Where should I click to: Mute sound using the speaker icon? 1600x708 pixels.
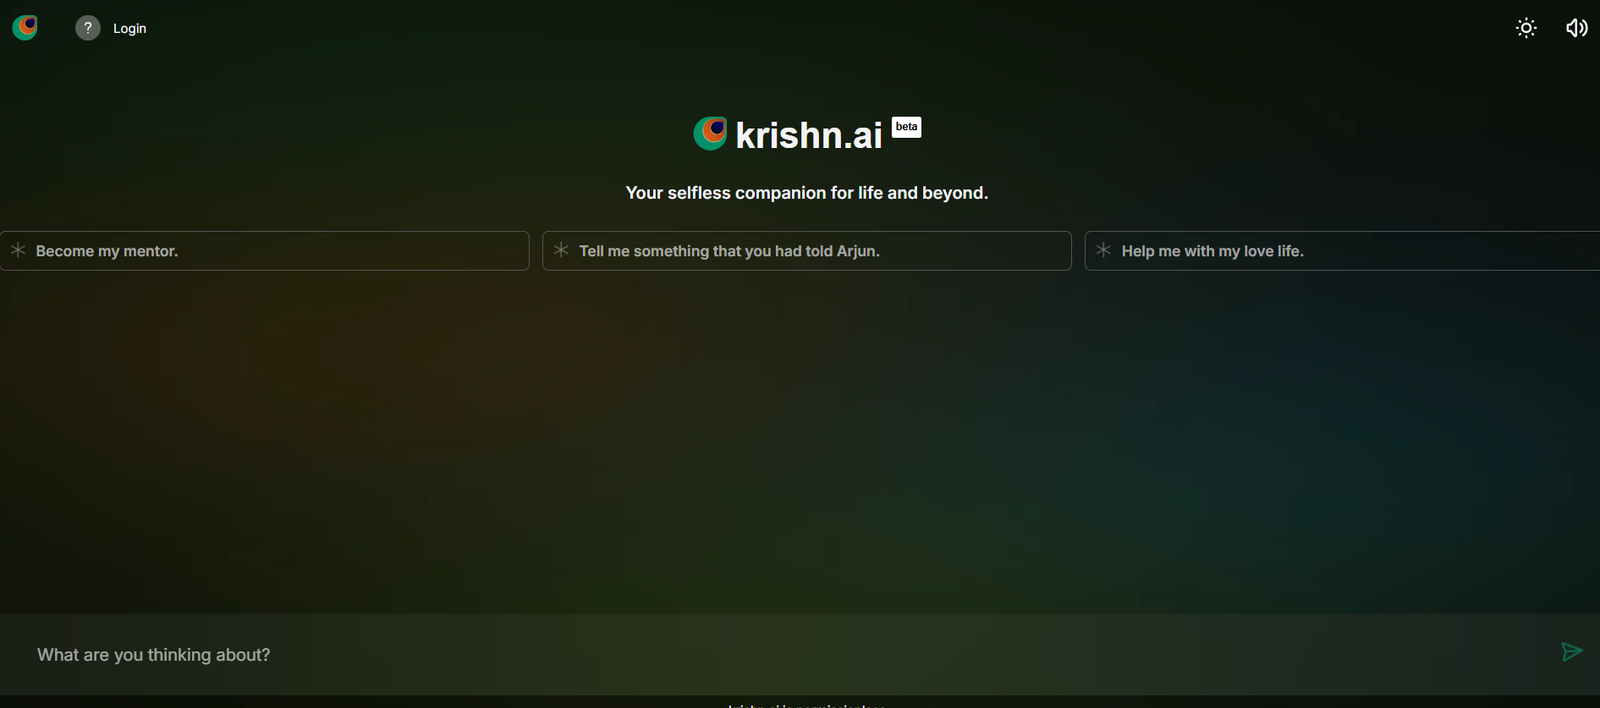[x=1576, y=28]
